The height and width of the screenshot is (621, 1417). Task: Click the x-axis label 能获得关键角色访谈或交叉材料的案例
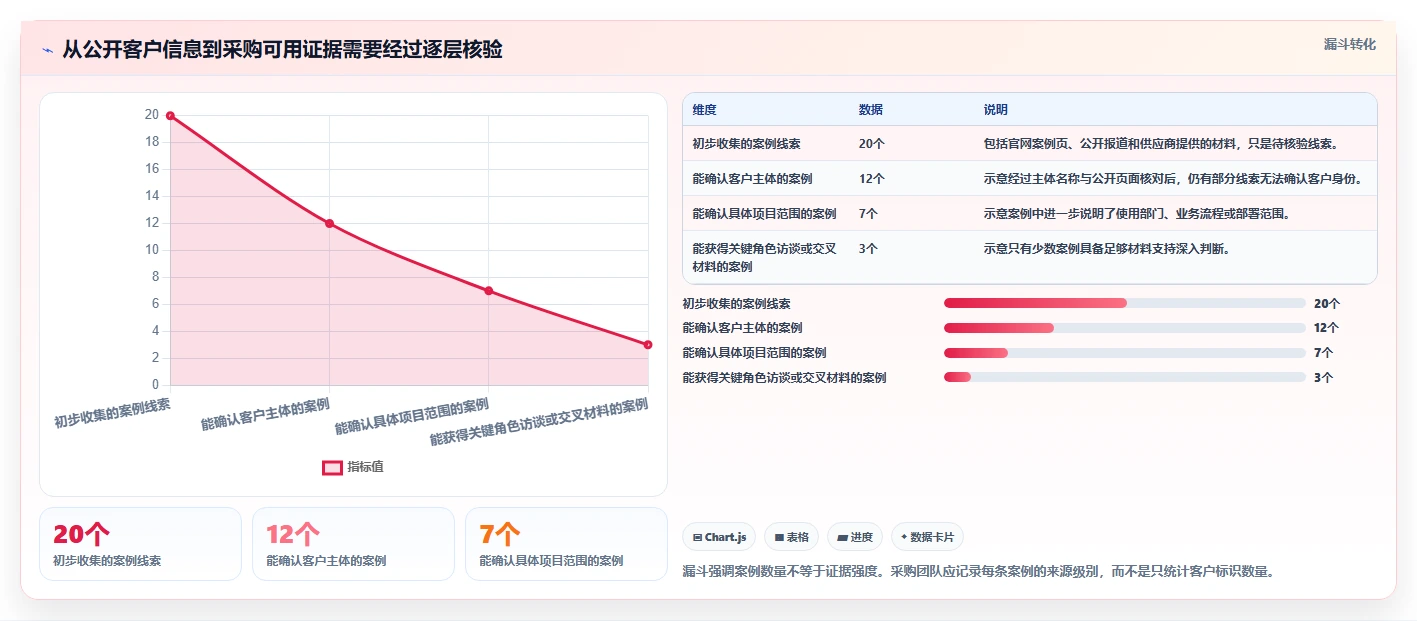(540, 421)
